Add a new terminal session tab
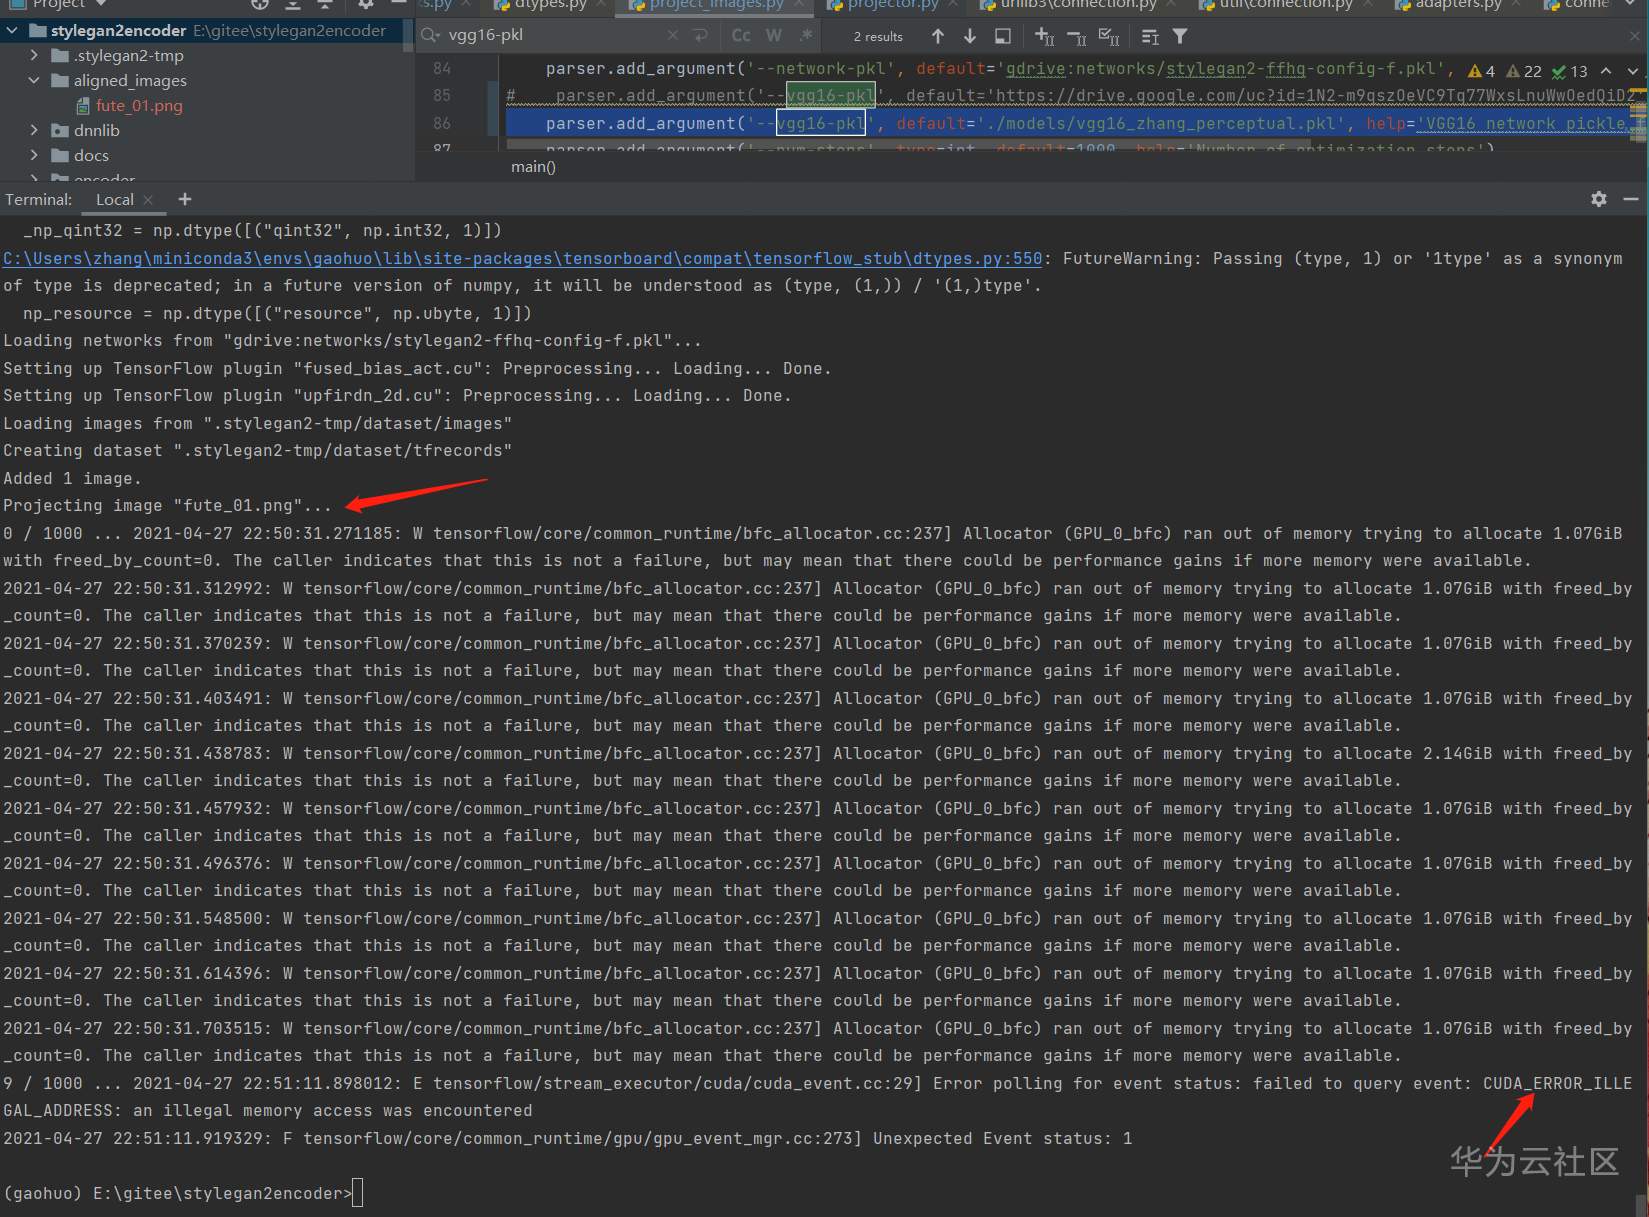Viewport: 1649px width, 1217px height. pos(184,199)
